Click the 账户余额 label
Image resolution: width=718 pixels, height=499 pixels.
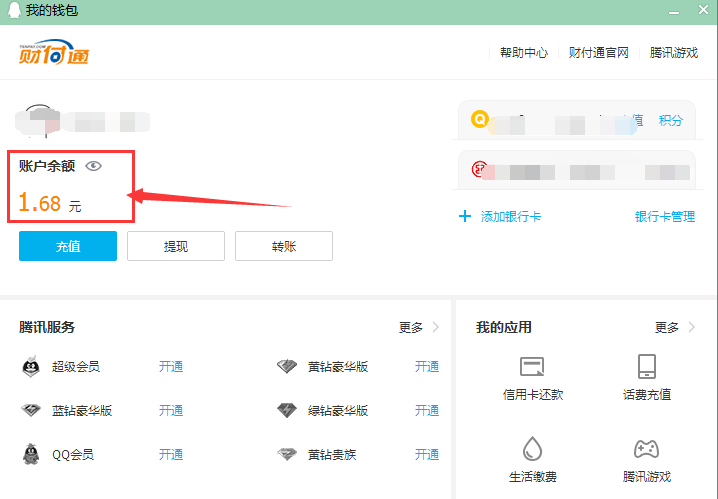[47, 166]
